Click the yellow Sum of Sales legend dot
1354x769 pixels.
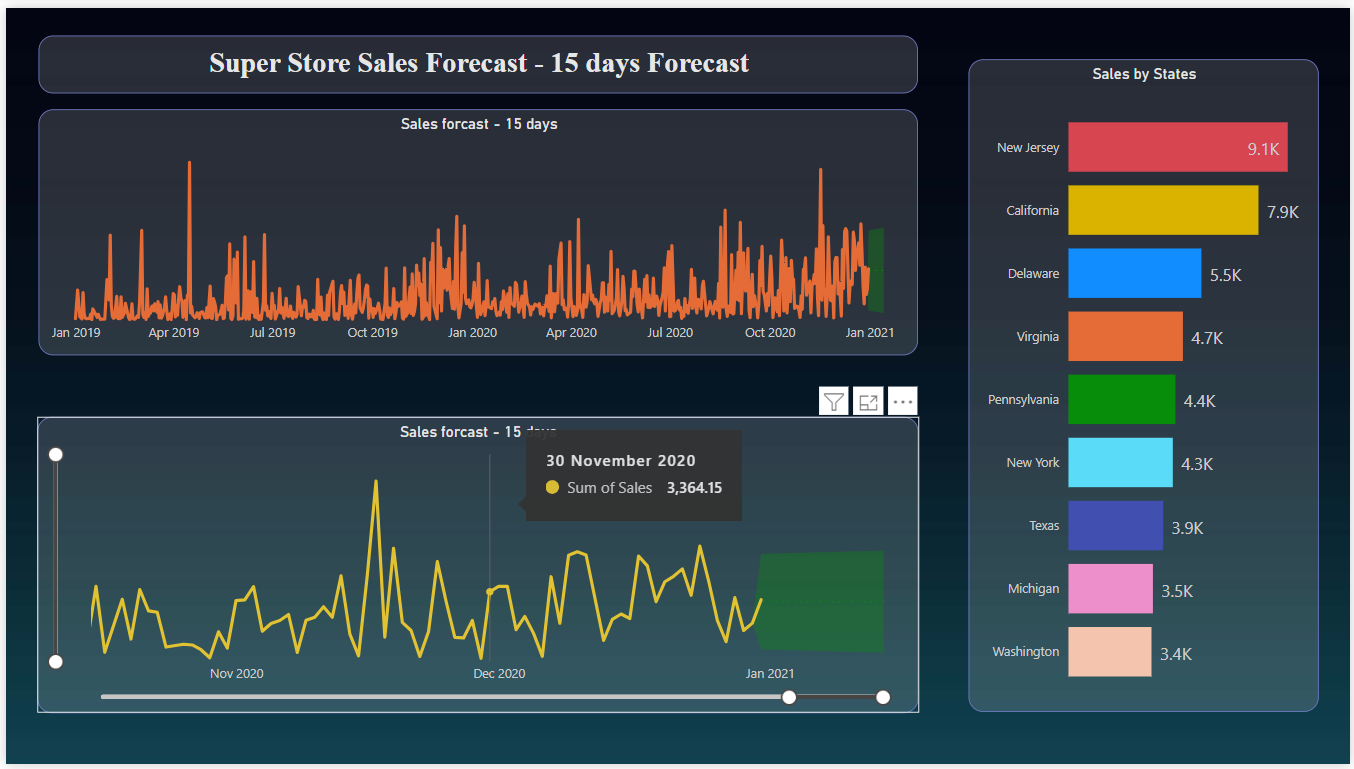[x=551, y=487]
